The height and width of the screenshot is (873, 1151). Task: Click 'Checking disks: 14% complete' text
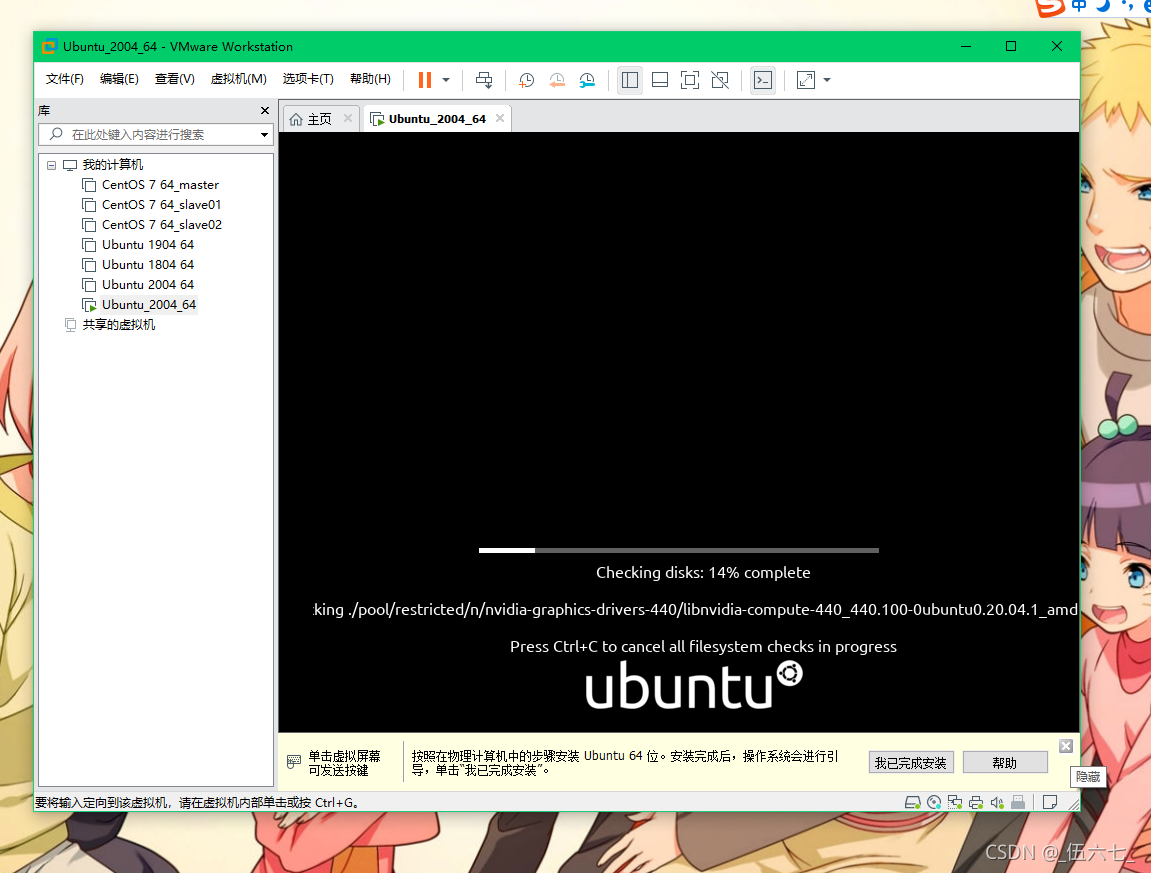[x=703, y=573]
